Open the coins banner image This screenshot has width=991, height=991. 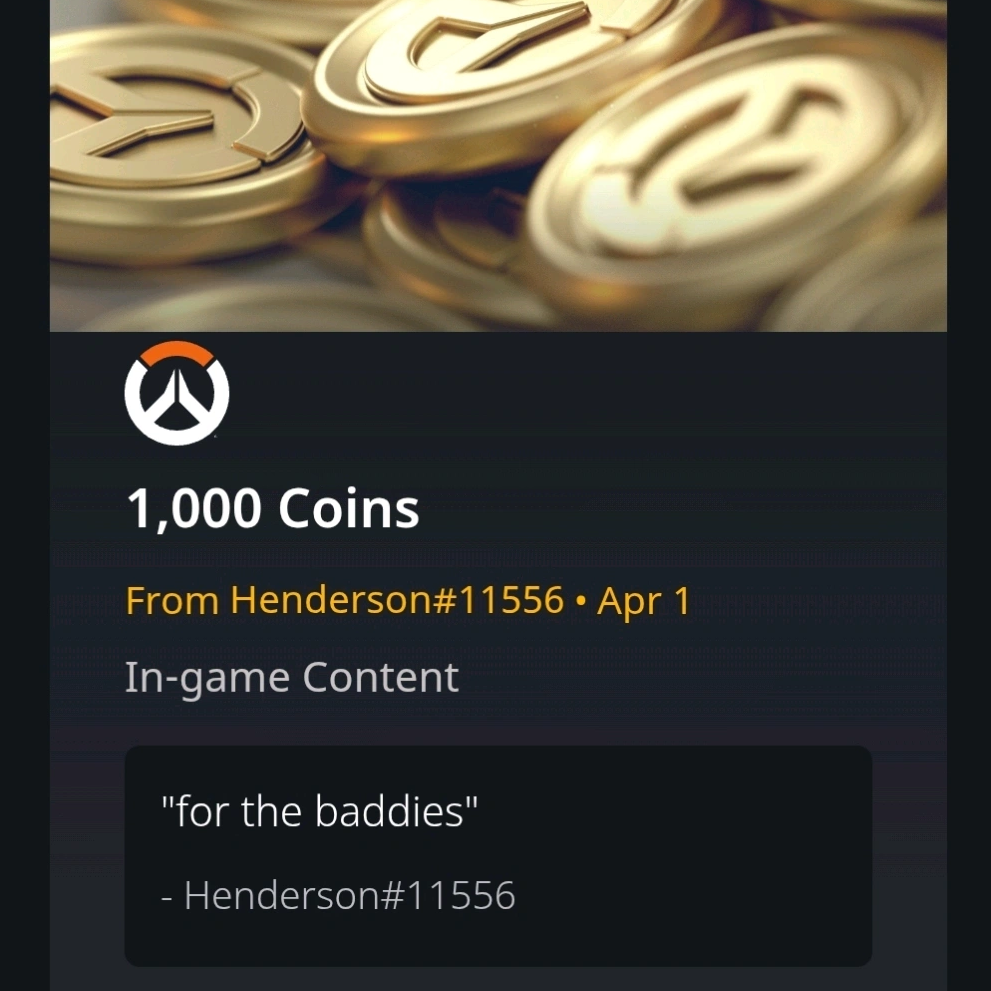(x=498, y=165)
